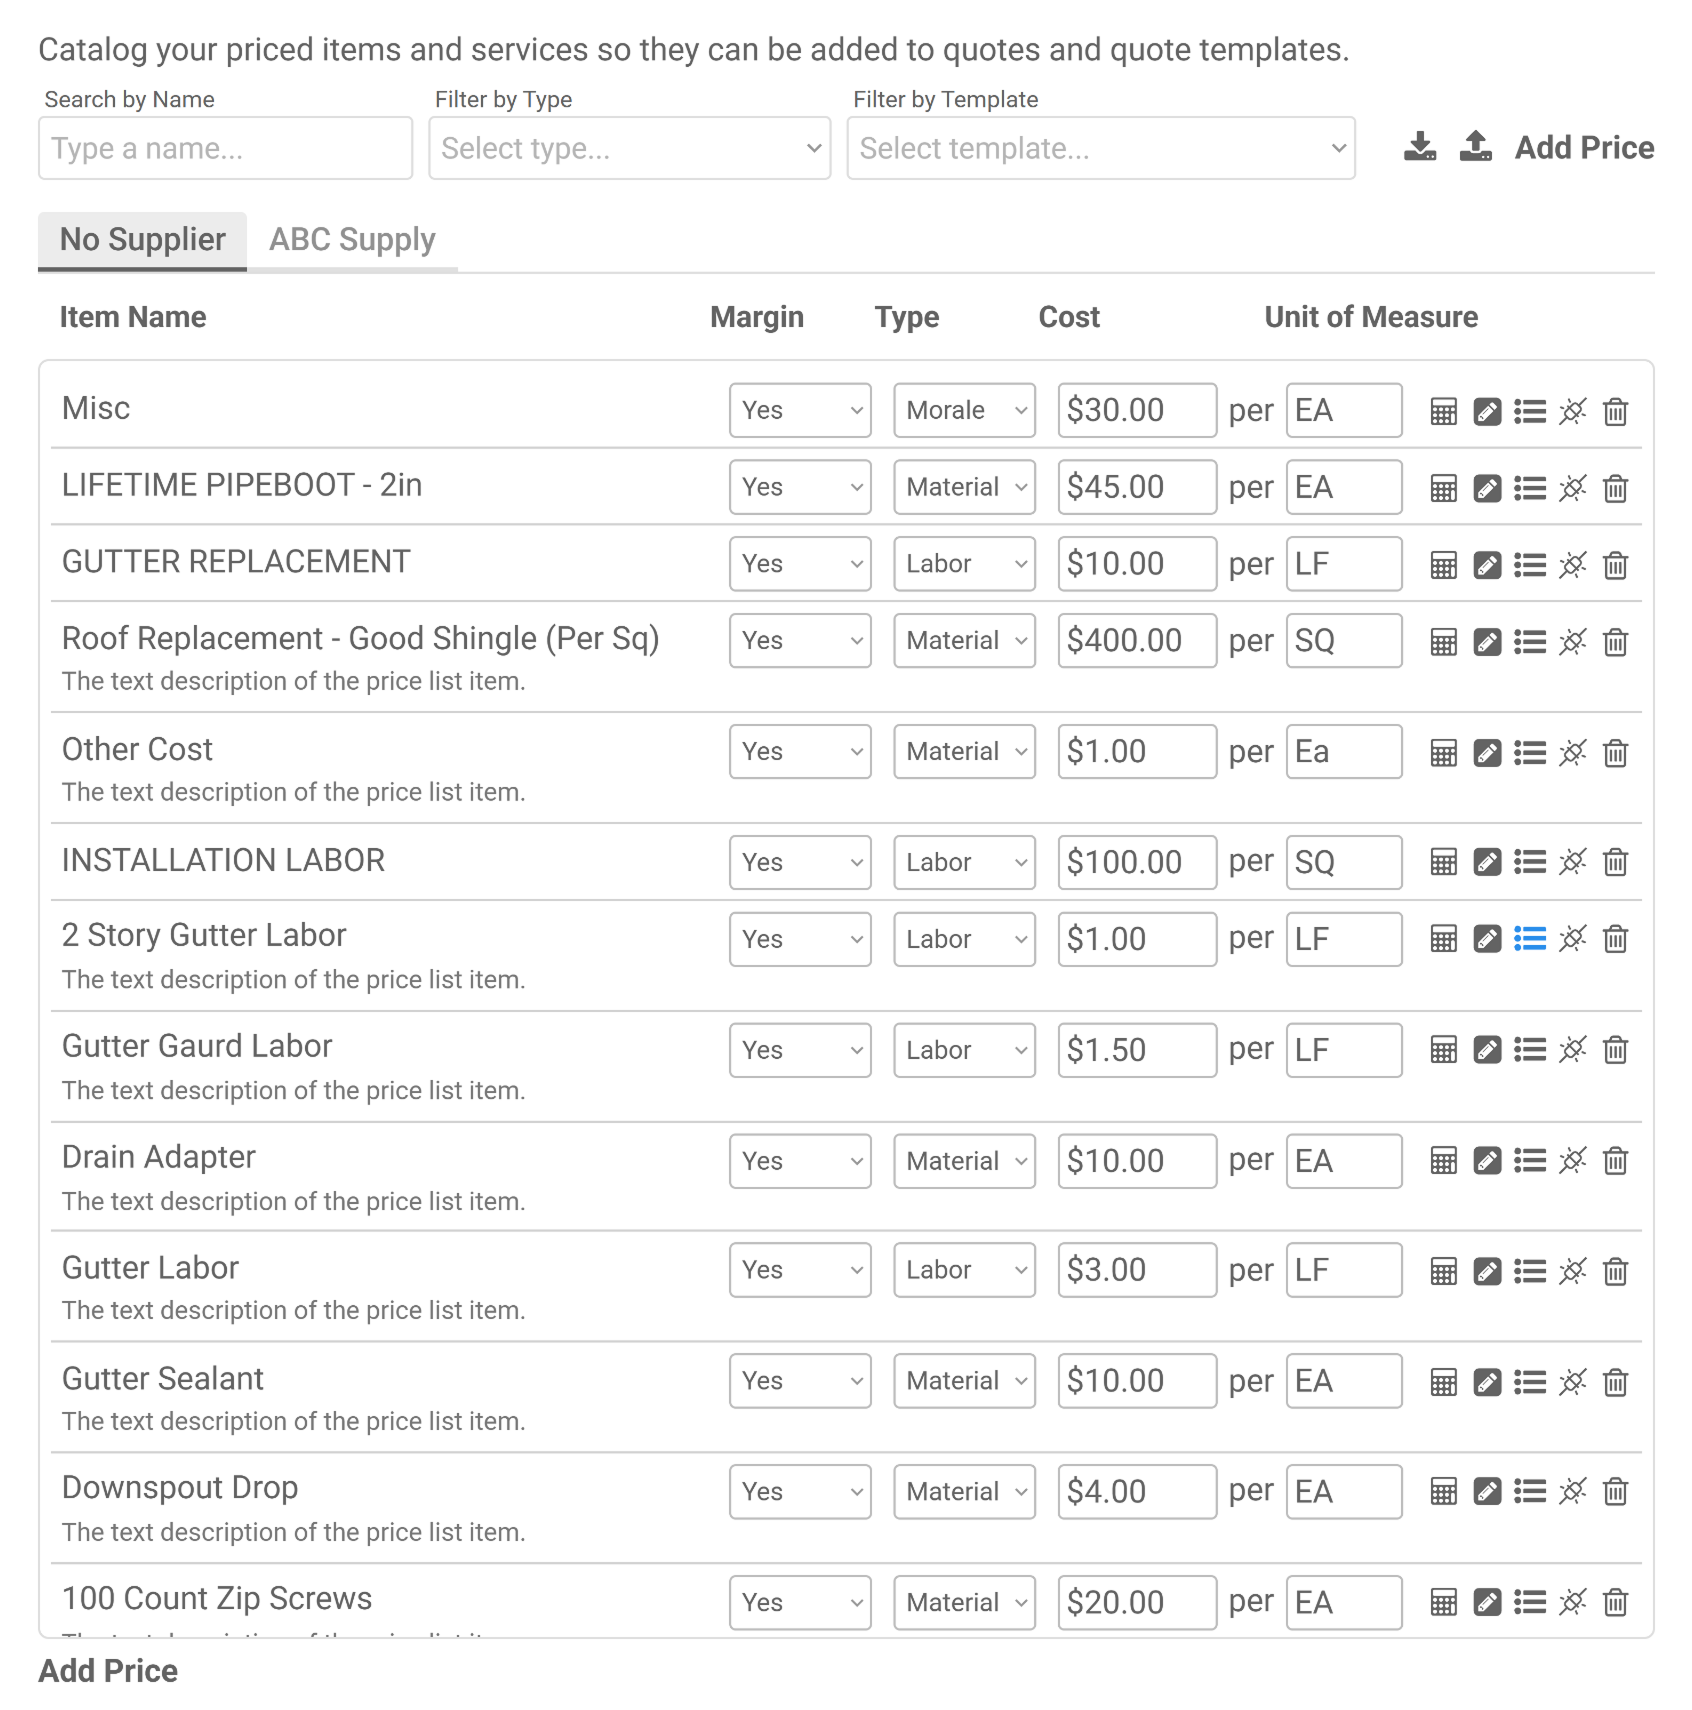Viewport: 1692px width, 1710px height.
Task: Open calculator for Gutter Gaurd Labor
Action: pos(1443,1050)
